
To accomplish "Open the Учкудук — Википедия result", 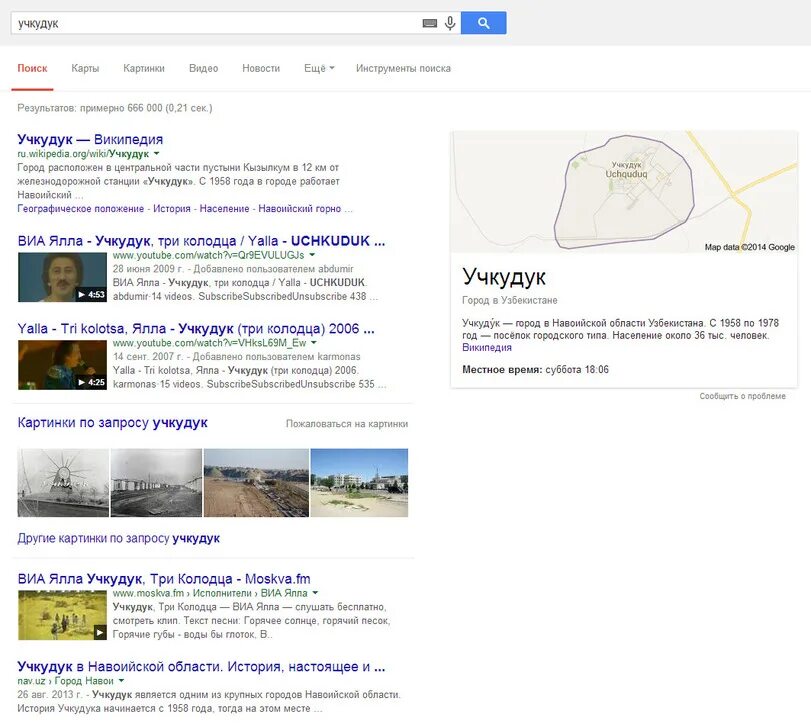I will (x=90, y=139).
